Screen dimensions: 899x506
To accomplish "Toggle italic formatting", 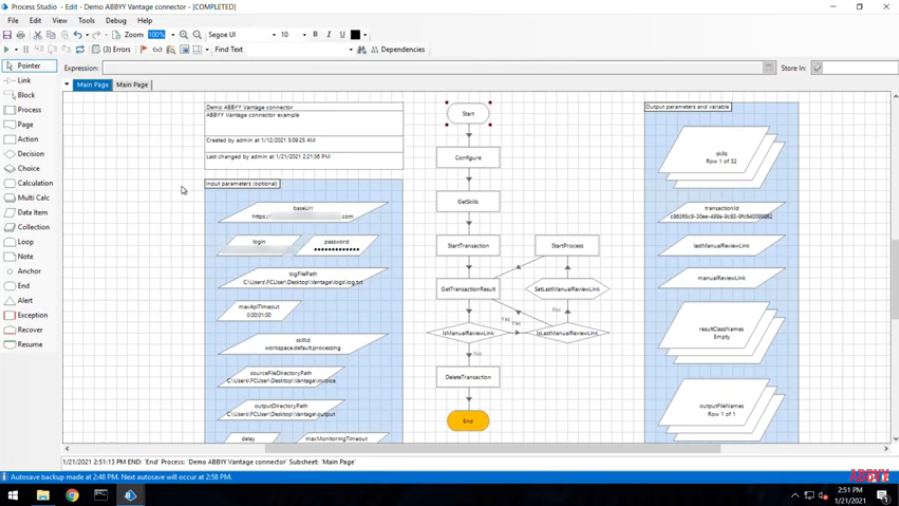I will (x=329, y=35).
